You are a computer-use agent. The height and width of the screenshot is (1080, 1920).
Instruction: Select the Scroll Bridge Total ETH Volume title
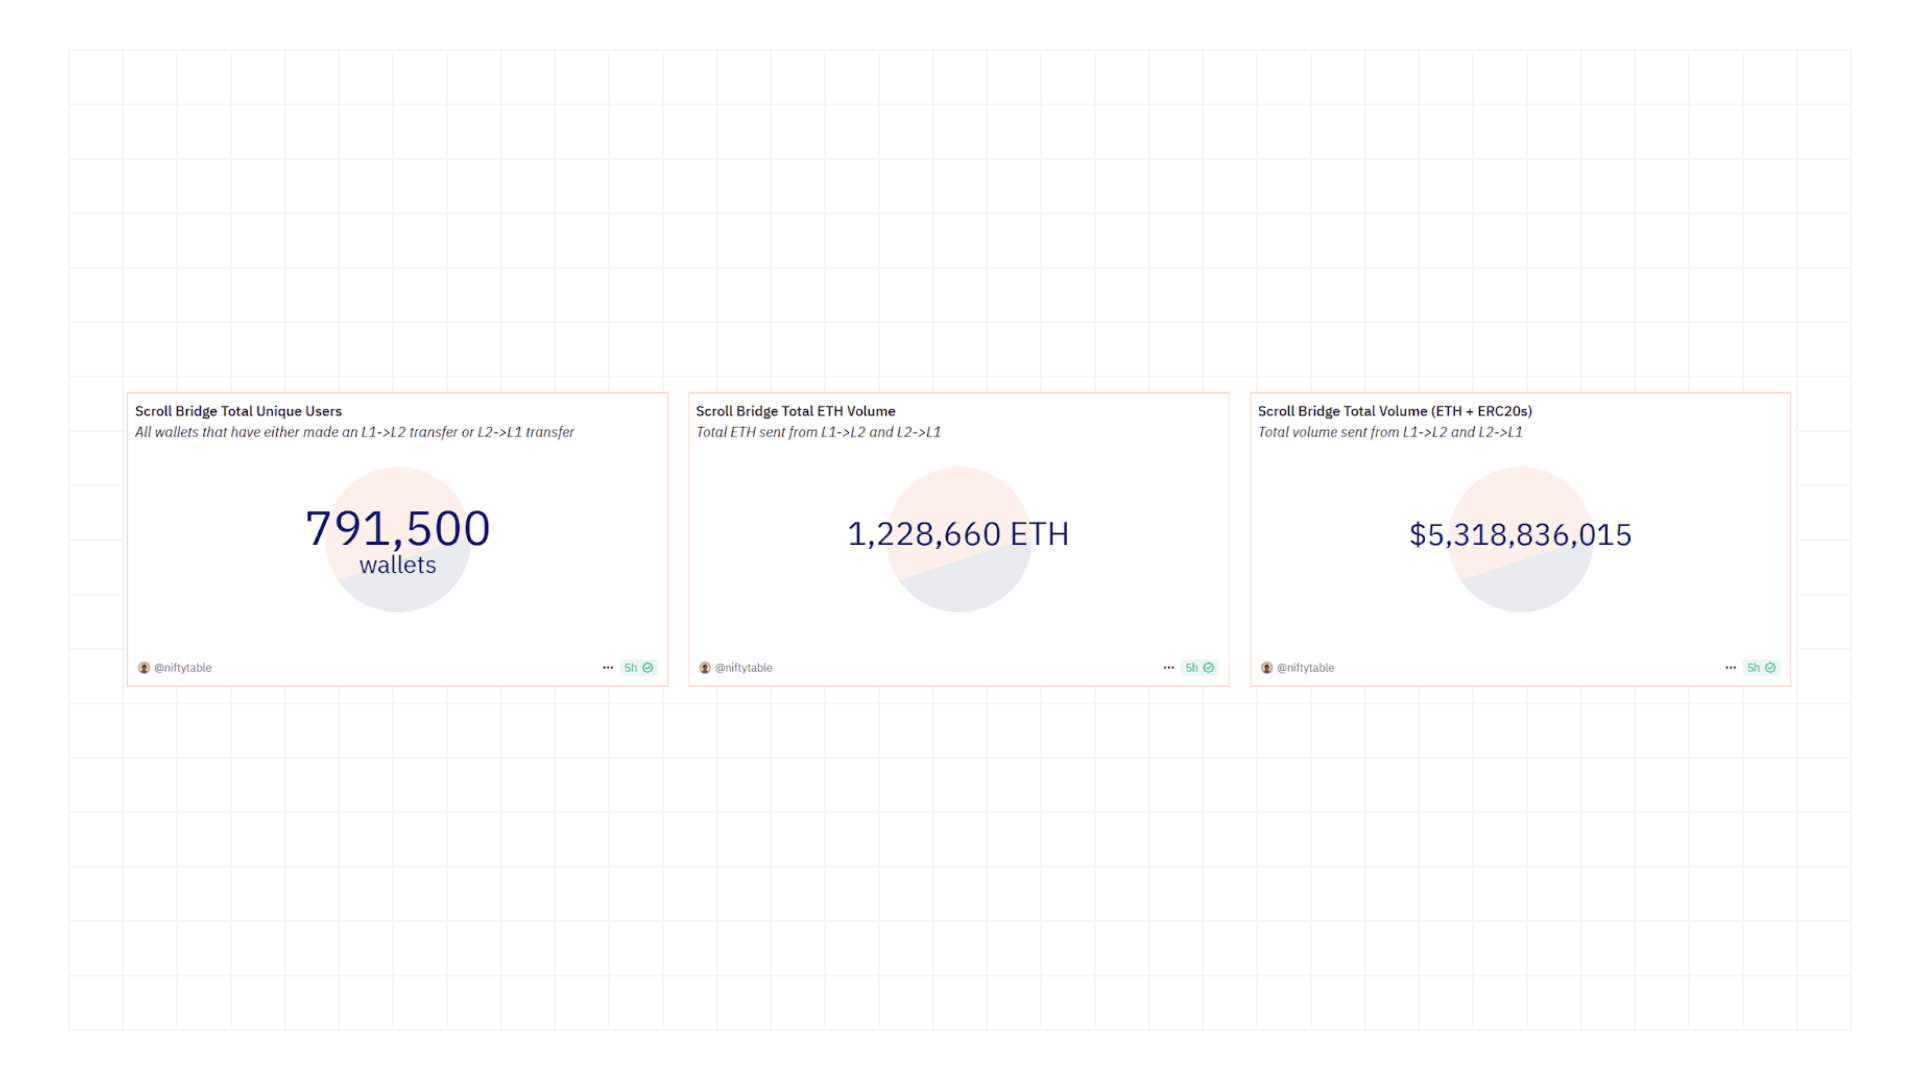point(794,411)
